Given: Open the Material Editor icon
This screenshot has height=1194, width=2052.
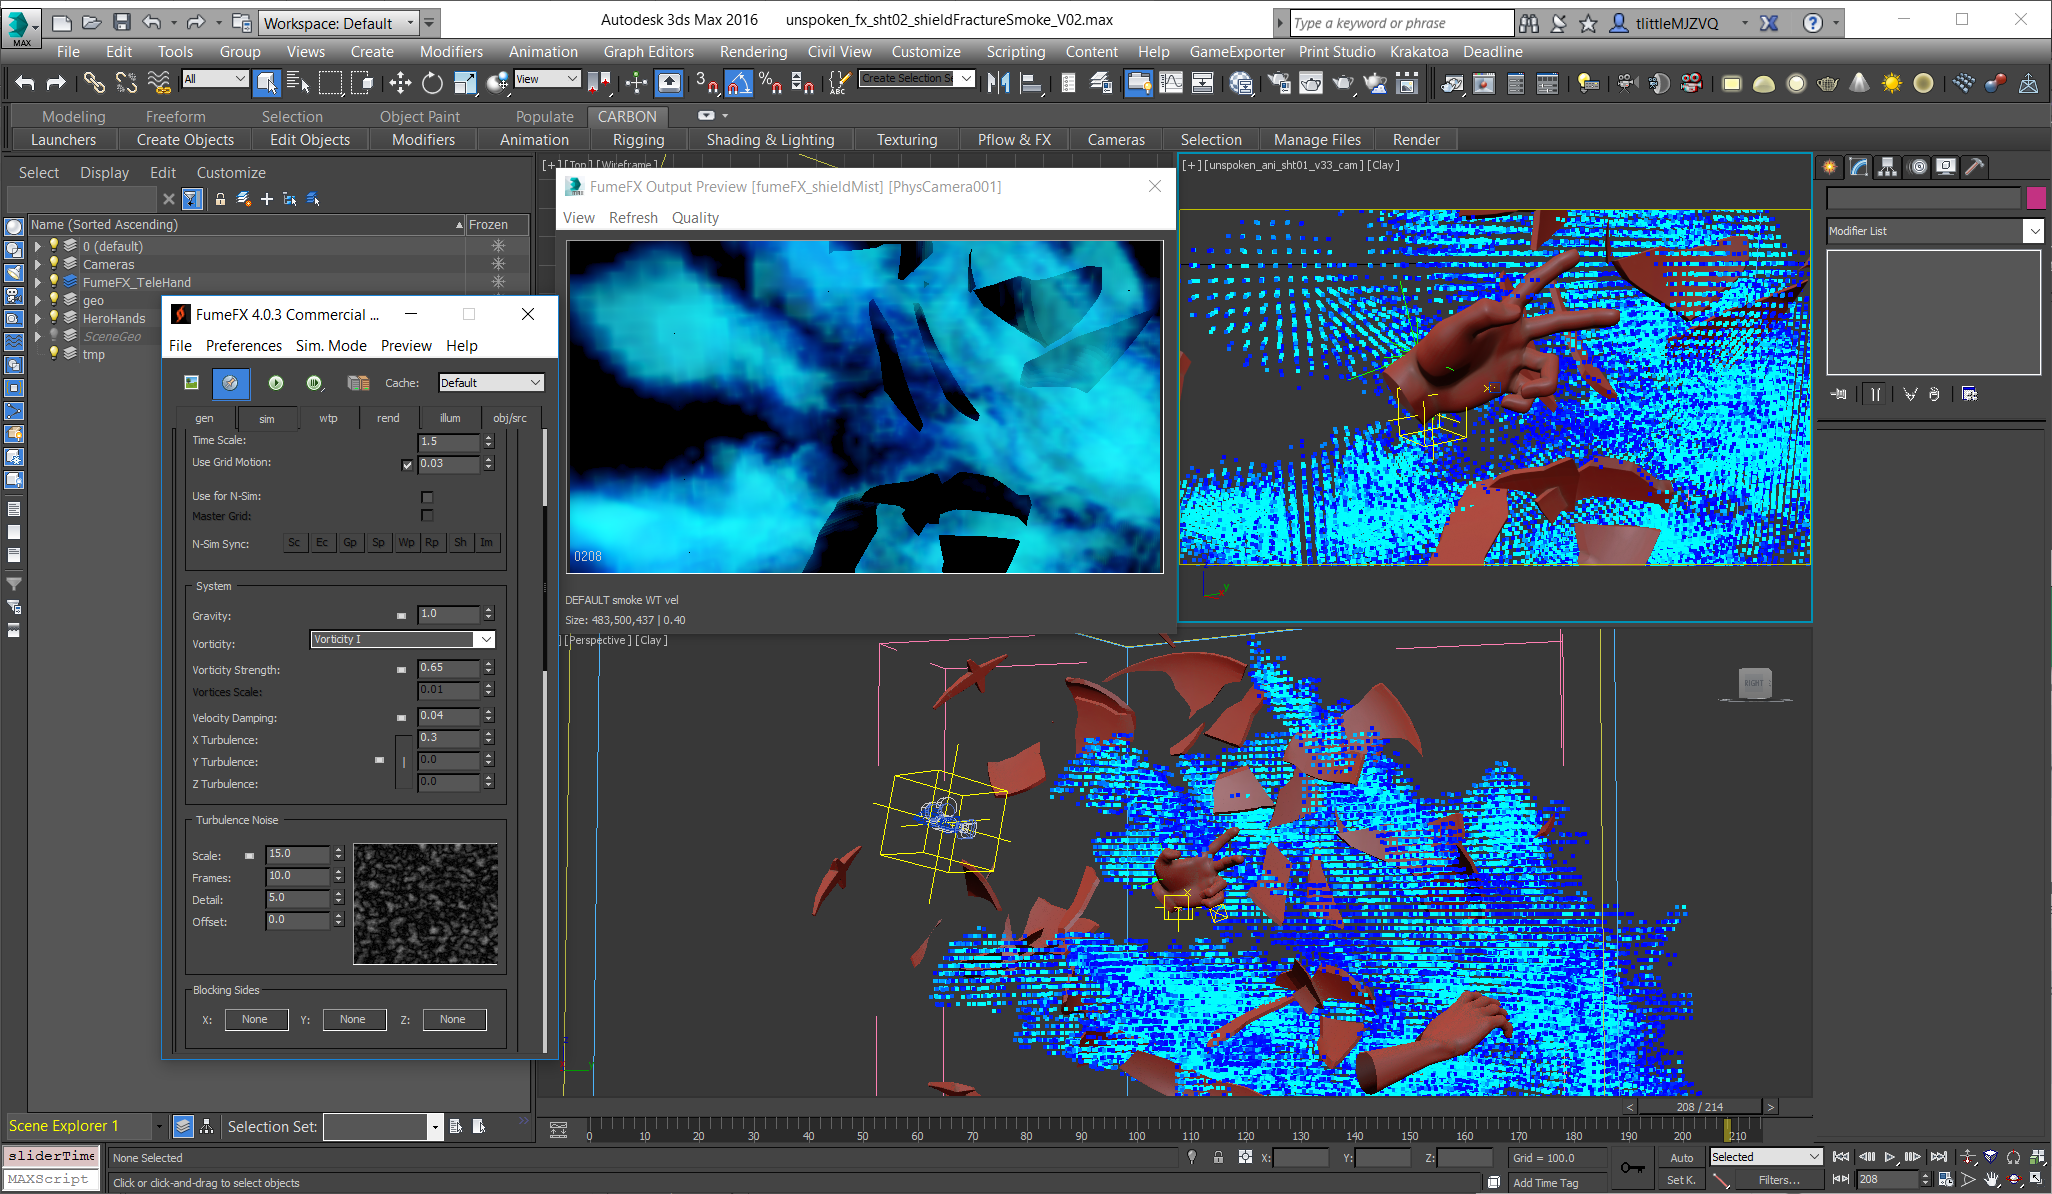Looking at the screenshot, I should [1241, 83].
